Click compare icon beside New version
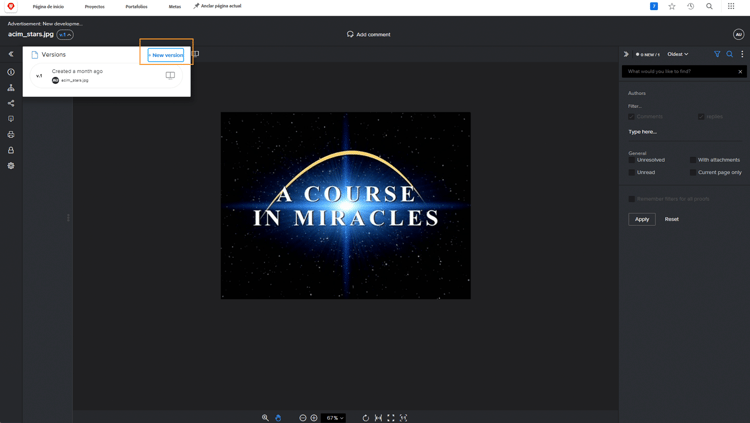Screen dimensions: 750x423 (195, 54)
